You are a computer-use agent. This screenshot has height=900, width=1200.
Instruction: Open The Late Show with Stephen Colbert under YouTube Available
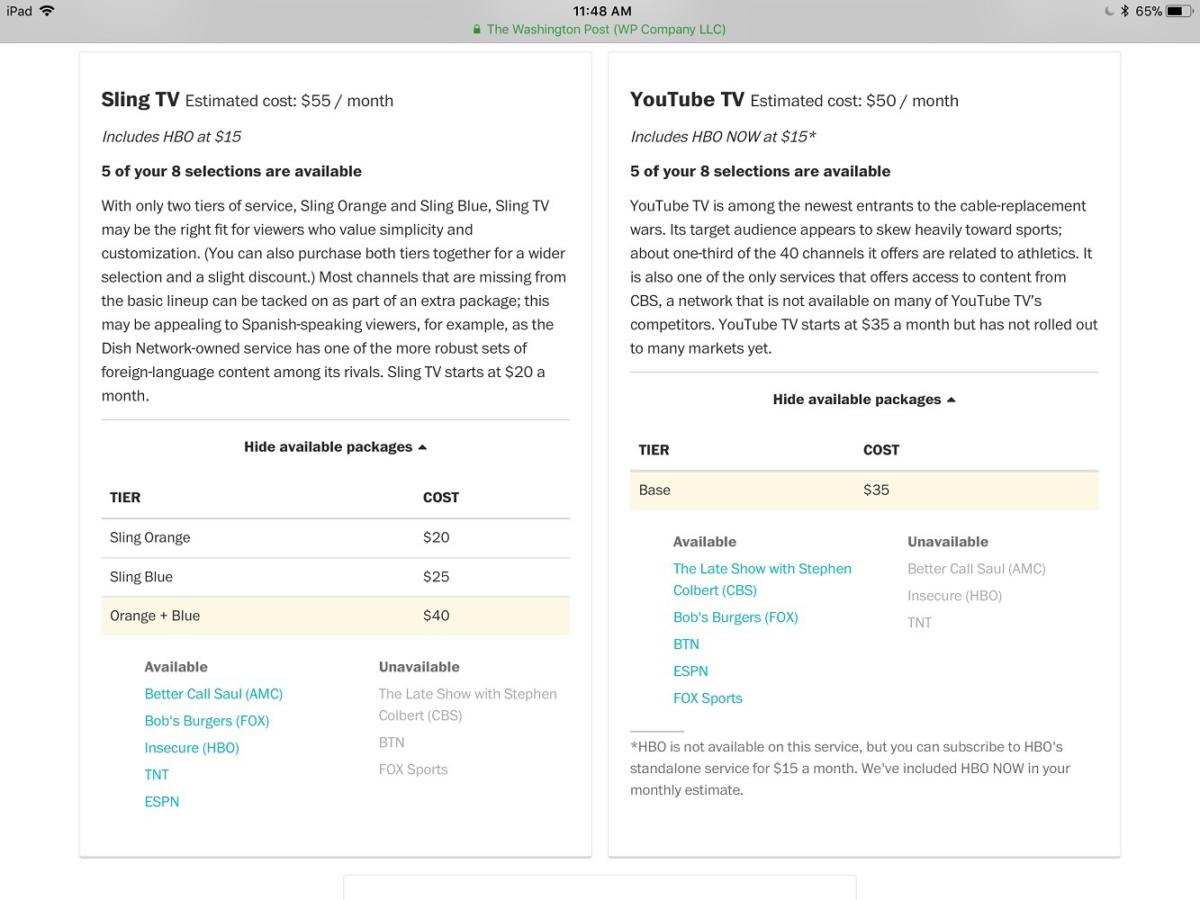(x=762, y=579)
